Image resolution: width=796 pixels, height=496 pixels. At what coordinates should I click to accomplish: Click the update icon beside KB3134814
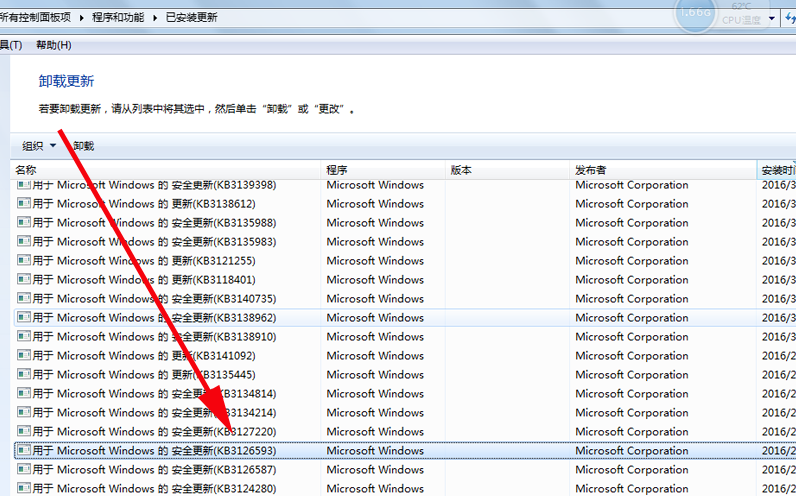tap(24, 393)
